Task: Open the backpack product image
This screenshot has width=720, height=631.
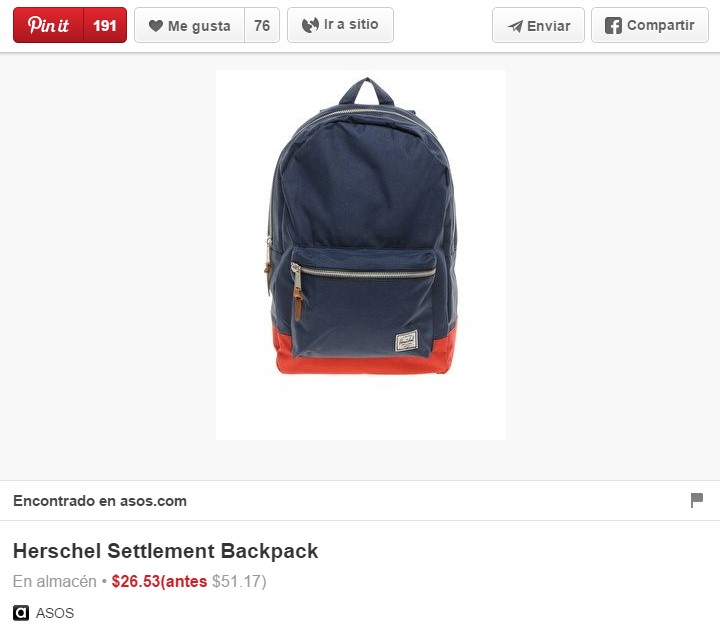Action: [361, 255]
